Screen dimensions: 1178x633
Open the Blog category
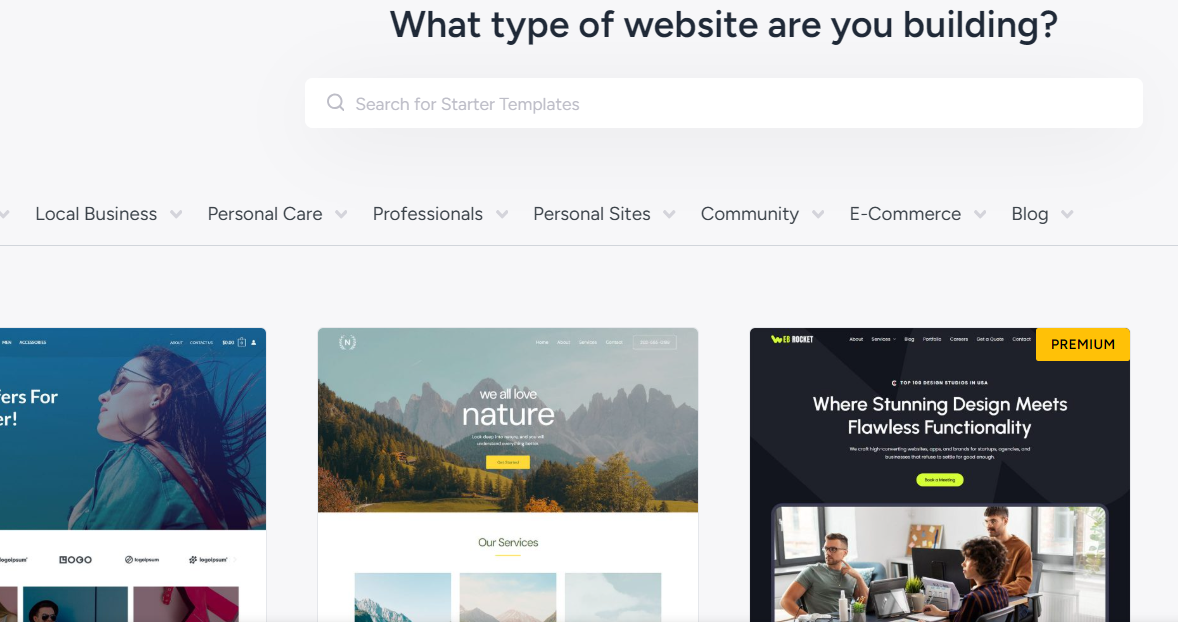(1029, 214)
